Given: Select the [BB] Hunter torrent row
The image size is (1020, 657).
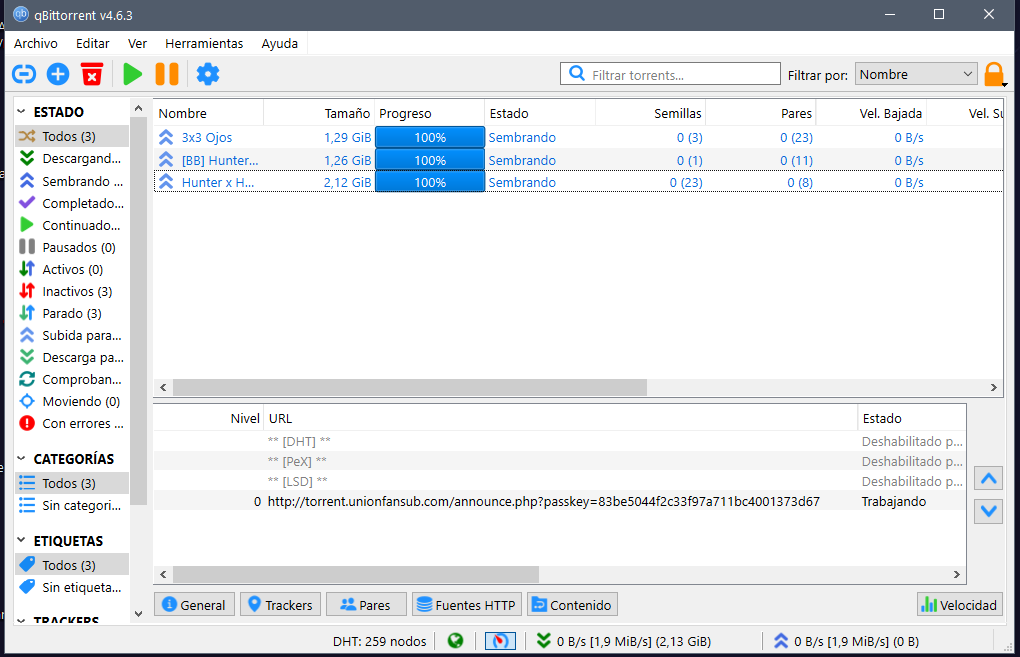Looking at the screenshot, I should (x=578, y=160).
